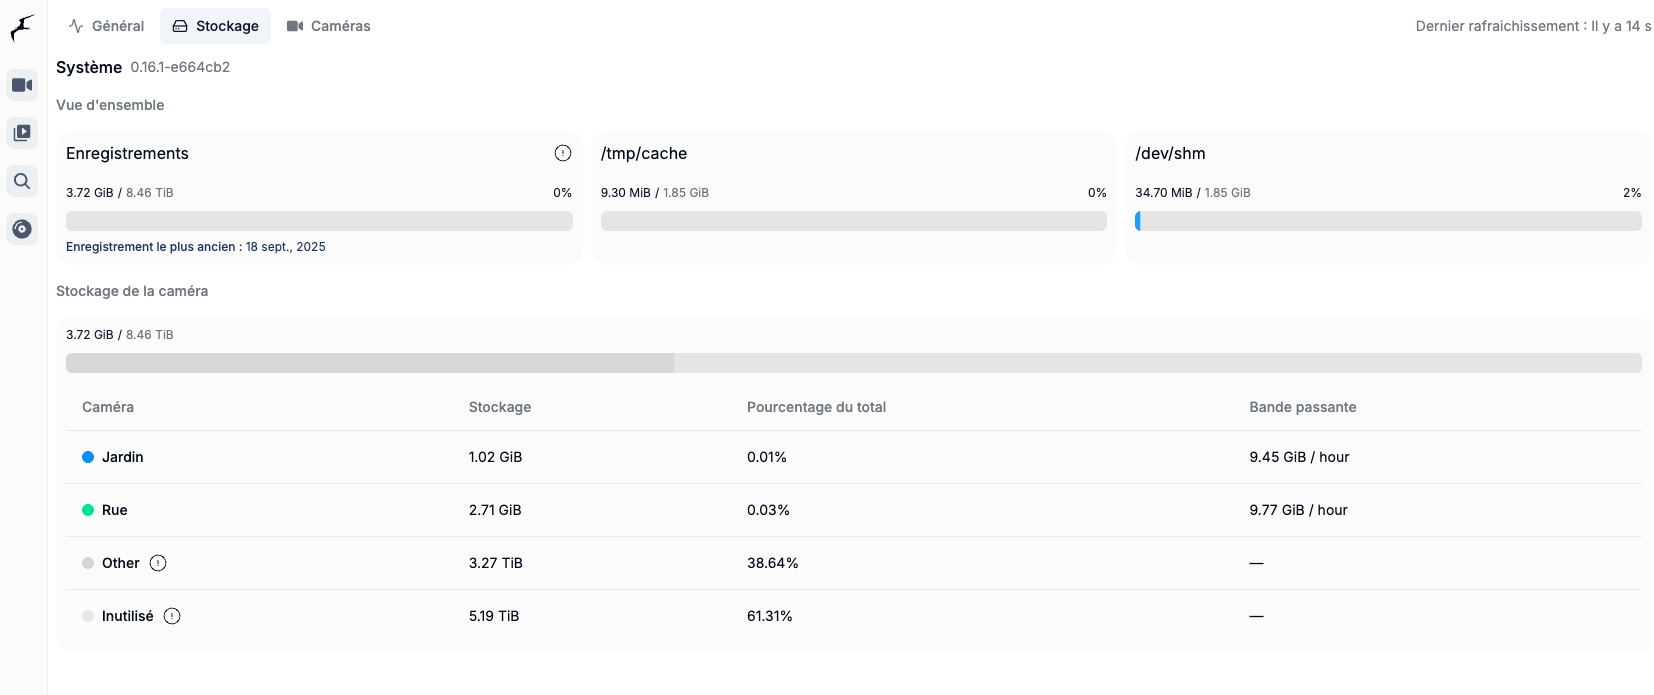Click the camera storage usage bar
Image resolution: width=1654 pixels, height=695 pixels.
pyautogui.click(x=853, y=363)
